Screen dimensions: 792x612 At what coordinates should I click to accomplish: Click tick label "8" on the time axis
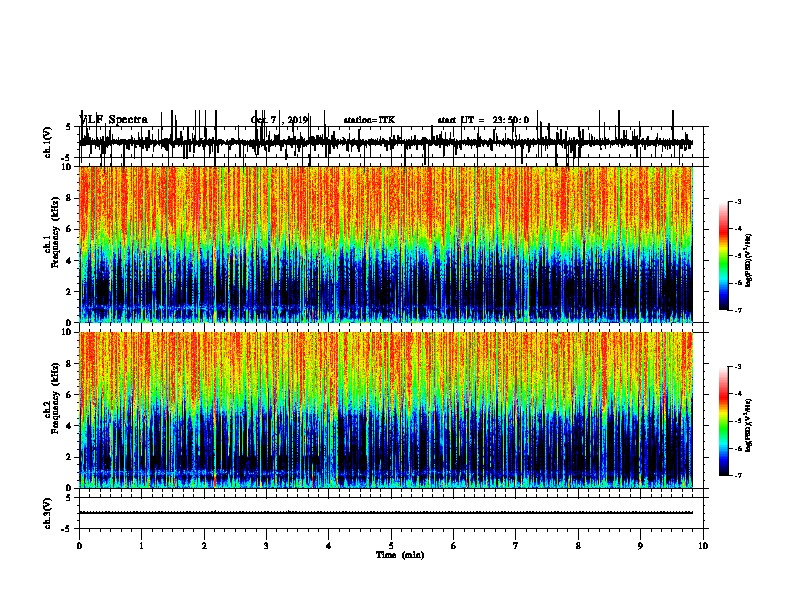coord(578,546)
